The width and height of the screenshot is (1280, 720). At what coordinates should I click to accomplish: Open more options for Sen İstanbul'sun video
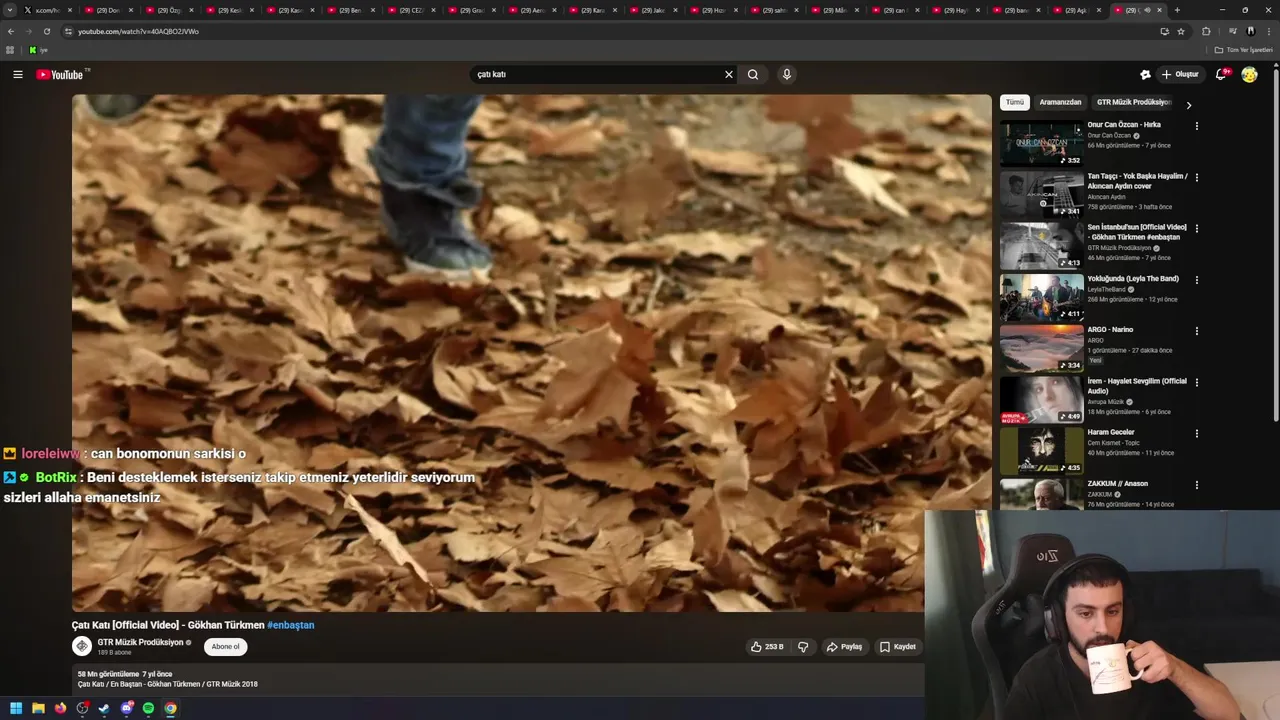coord(1196,228)
